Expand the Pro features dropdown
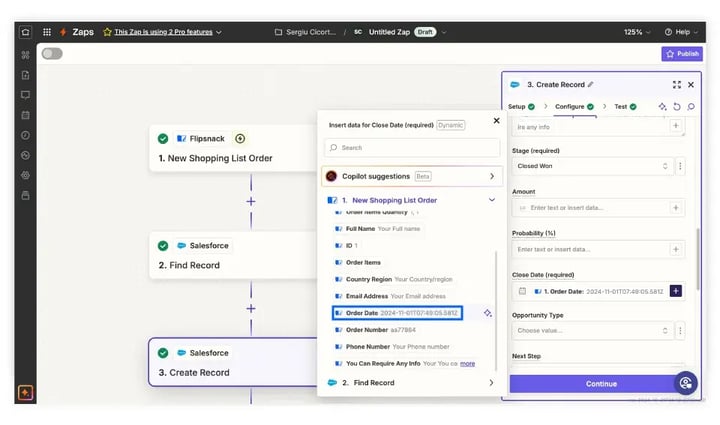The height and width of the screenshot is (425, 720). [219, 32]
